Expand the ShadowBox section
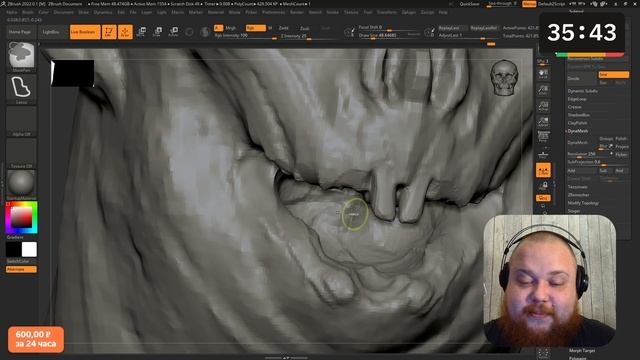This screenshot has height=360, width=640. (578, 115)
